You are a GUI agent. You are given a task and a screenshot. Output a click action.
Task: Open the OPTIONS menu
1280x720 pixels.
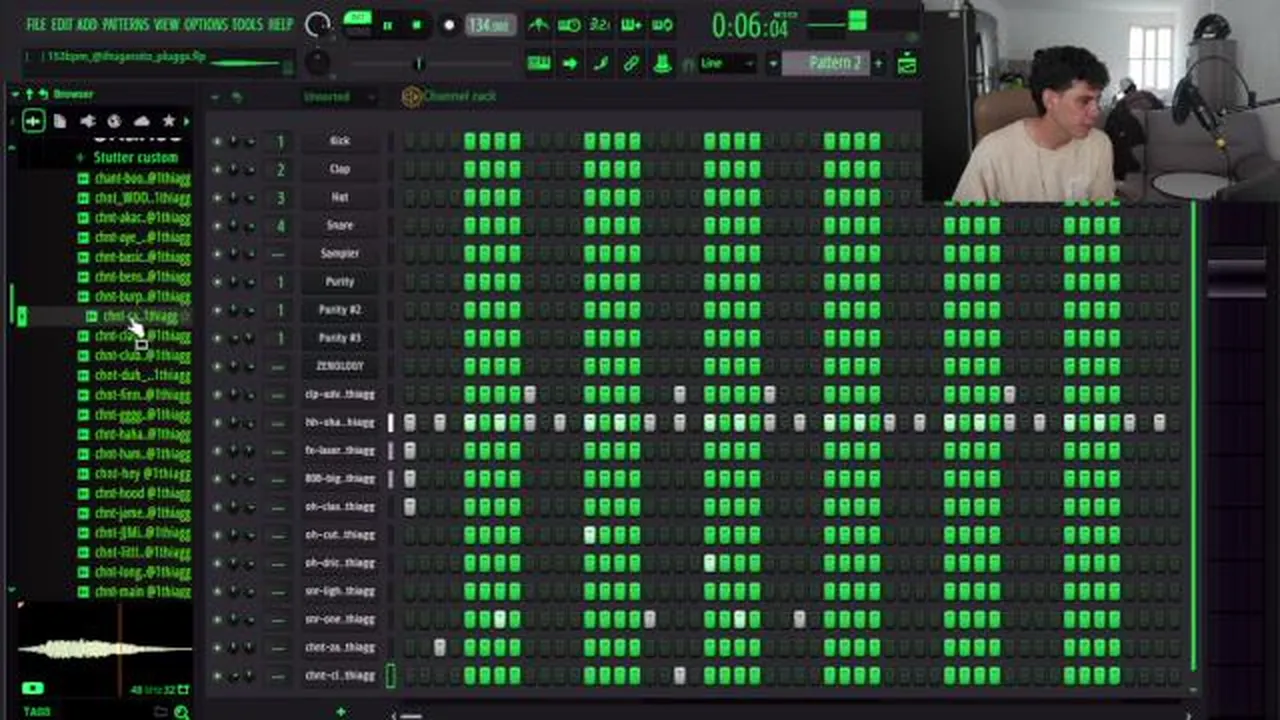[205, 24]
